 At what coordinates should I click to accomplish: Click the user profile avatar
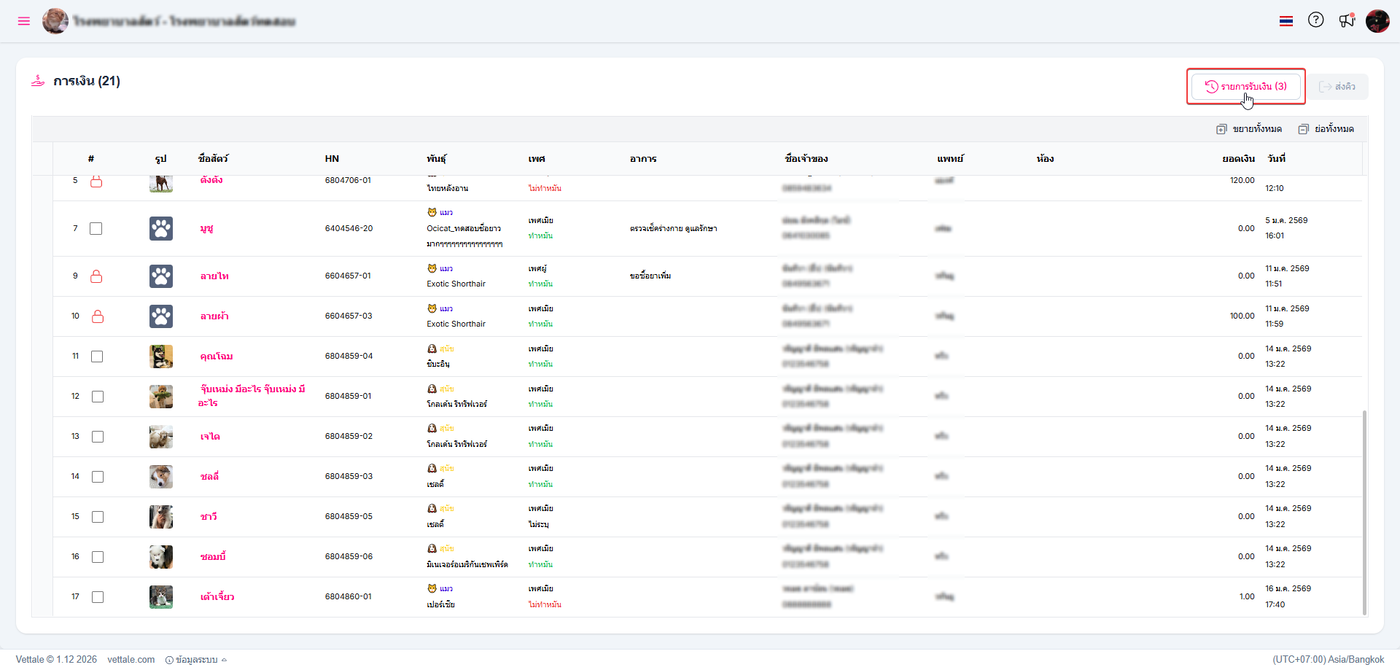[x=1377, y=21]
